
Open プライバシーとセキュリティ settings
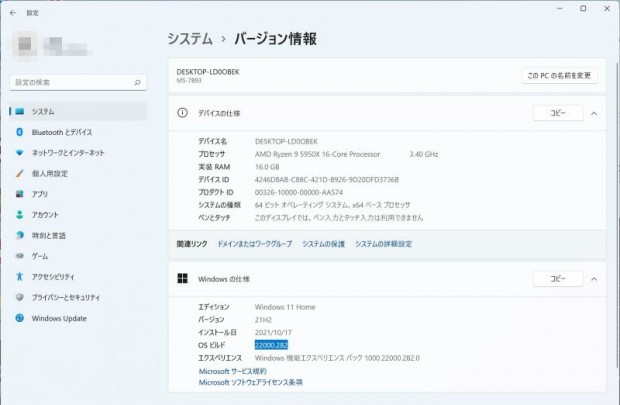tap(78, 297)
